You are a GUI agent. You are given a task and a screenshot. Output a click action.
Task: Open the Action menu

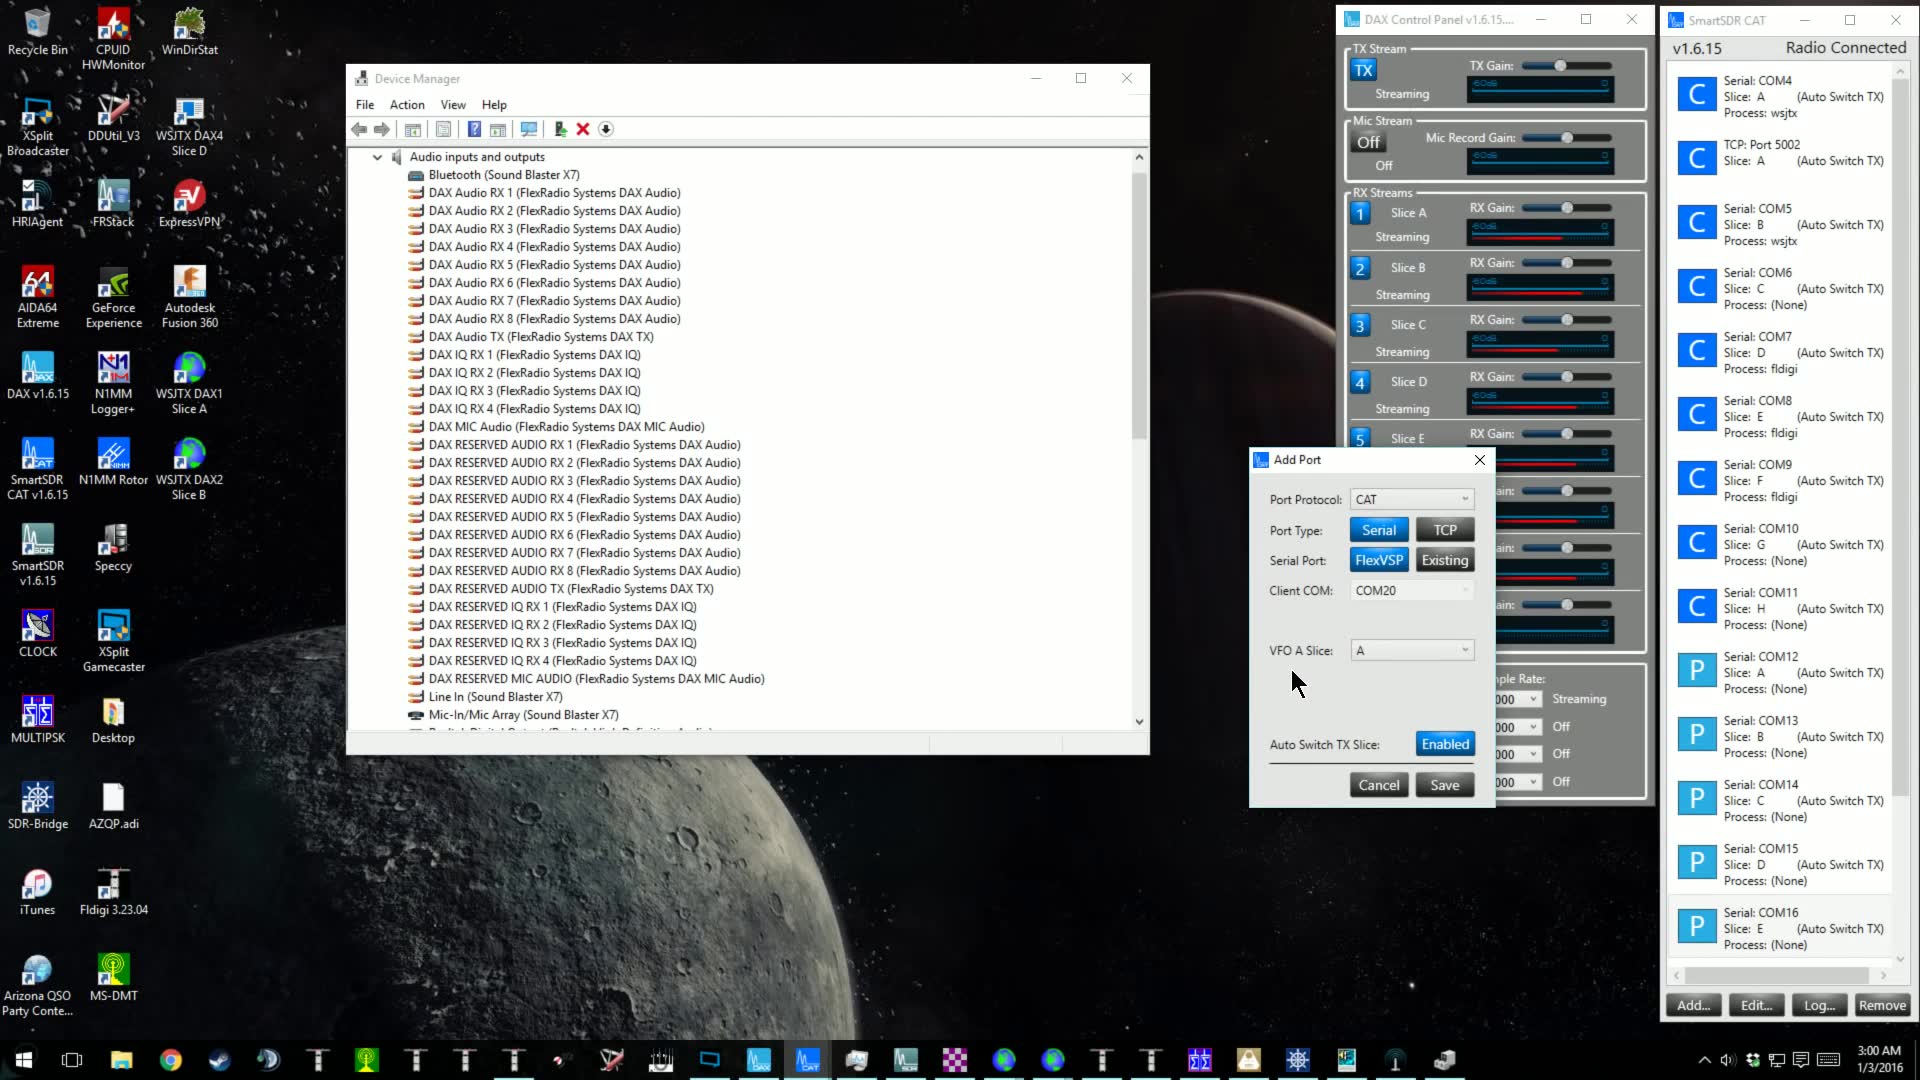[406, 104]
